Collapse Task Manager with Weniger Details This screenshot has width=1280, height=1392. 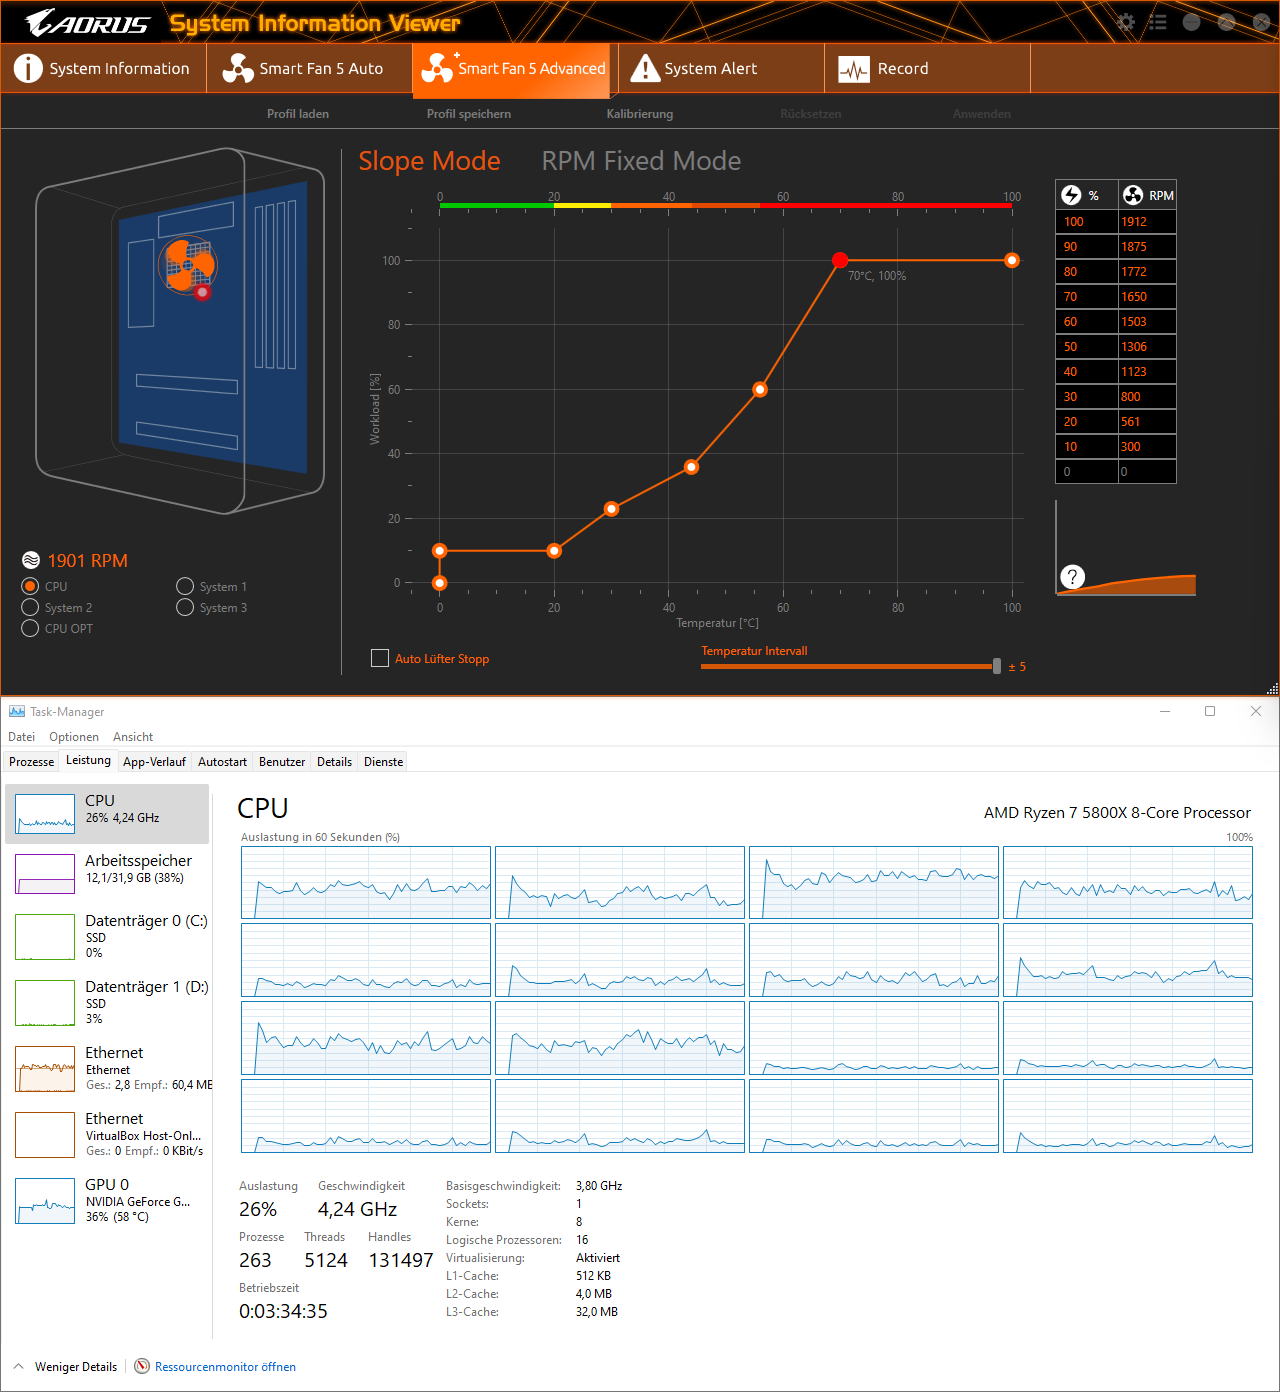coord(66,1366)
